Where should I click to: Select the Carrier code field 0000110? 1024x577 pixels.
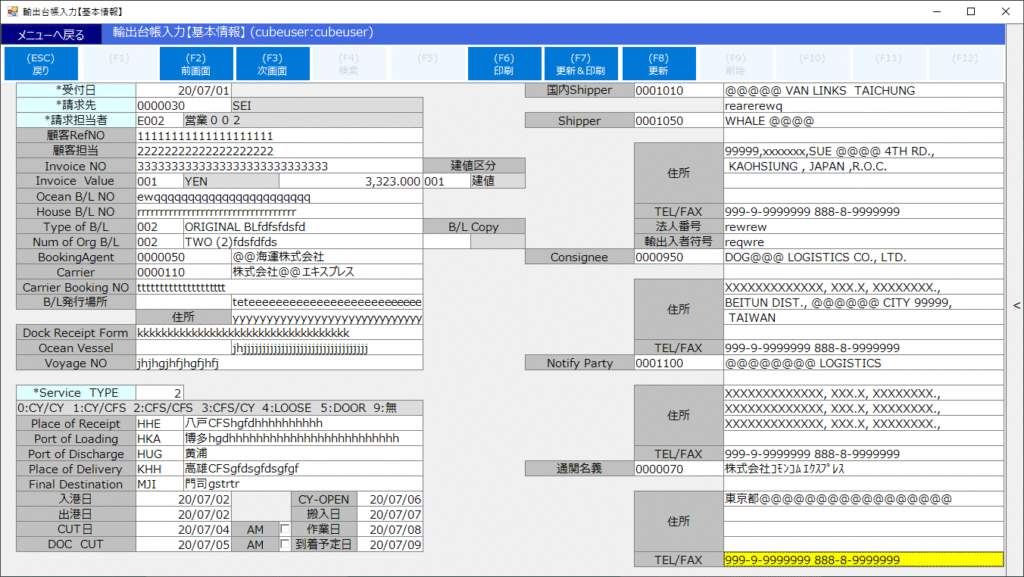[183, 272]
